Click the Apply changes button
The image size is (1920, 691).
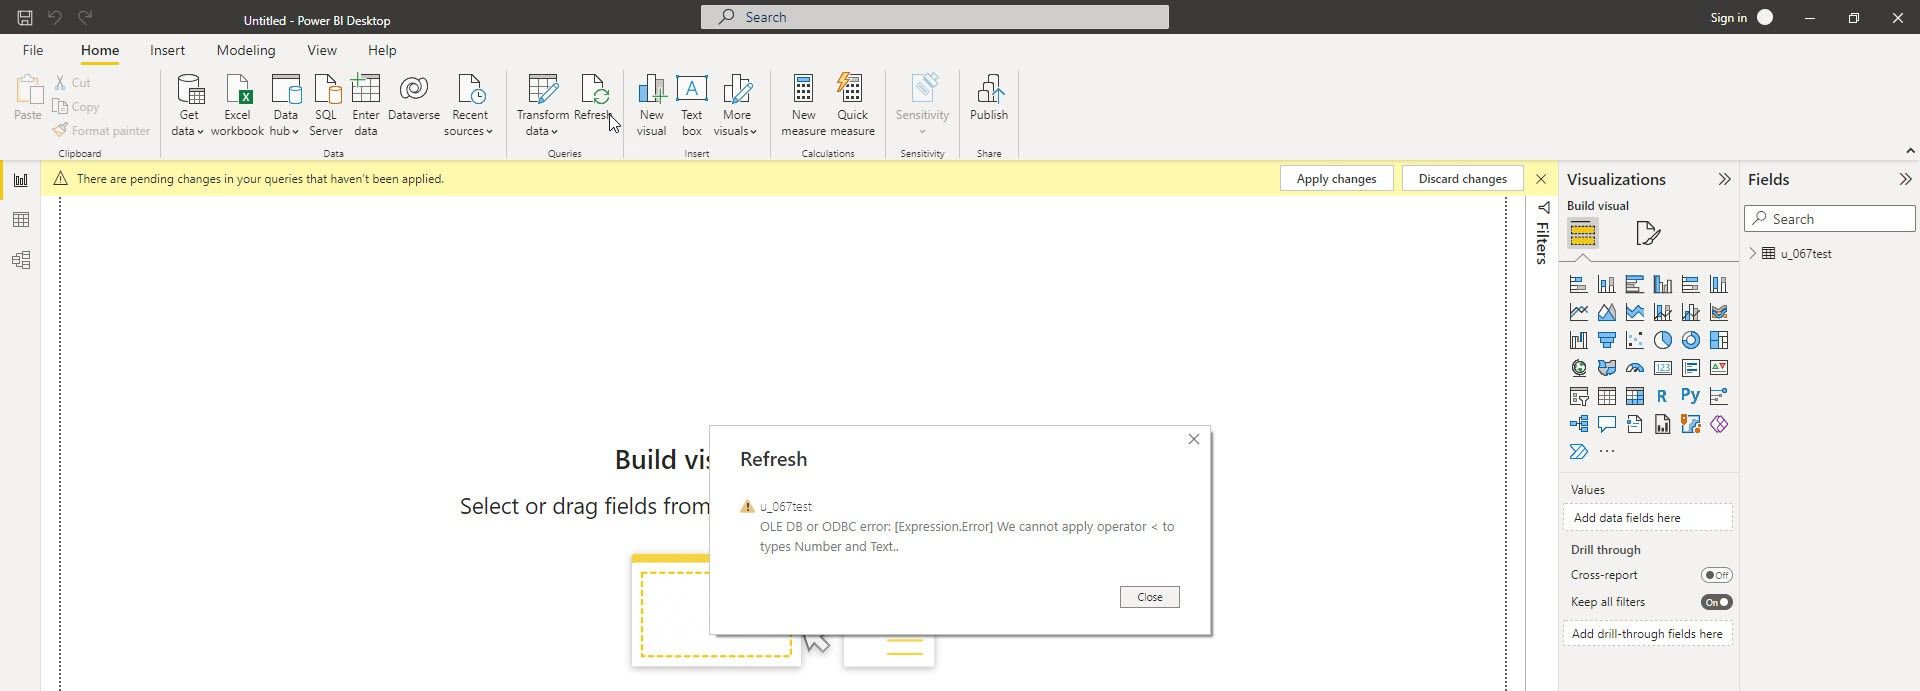(x=1336, y=179)
